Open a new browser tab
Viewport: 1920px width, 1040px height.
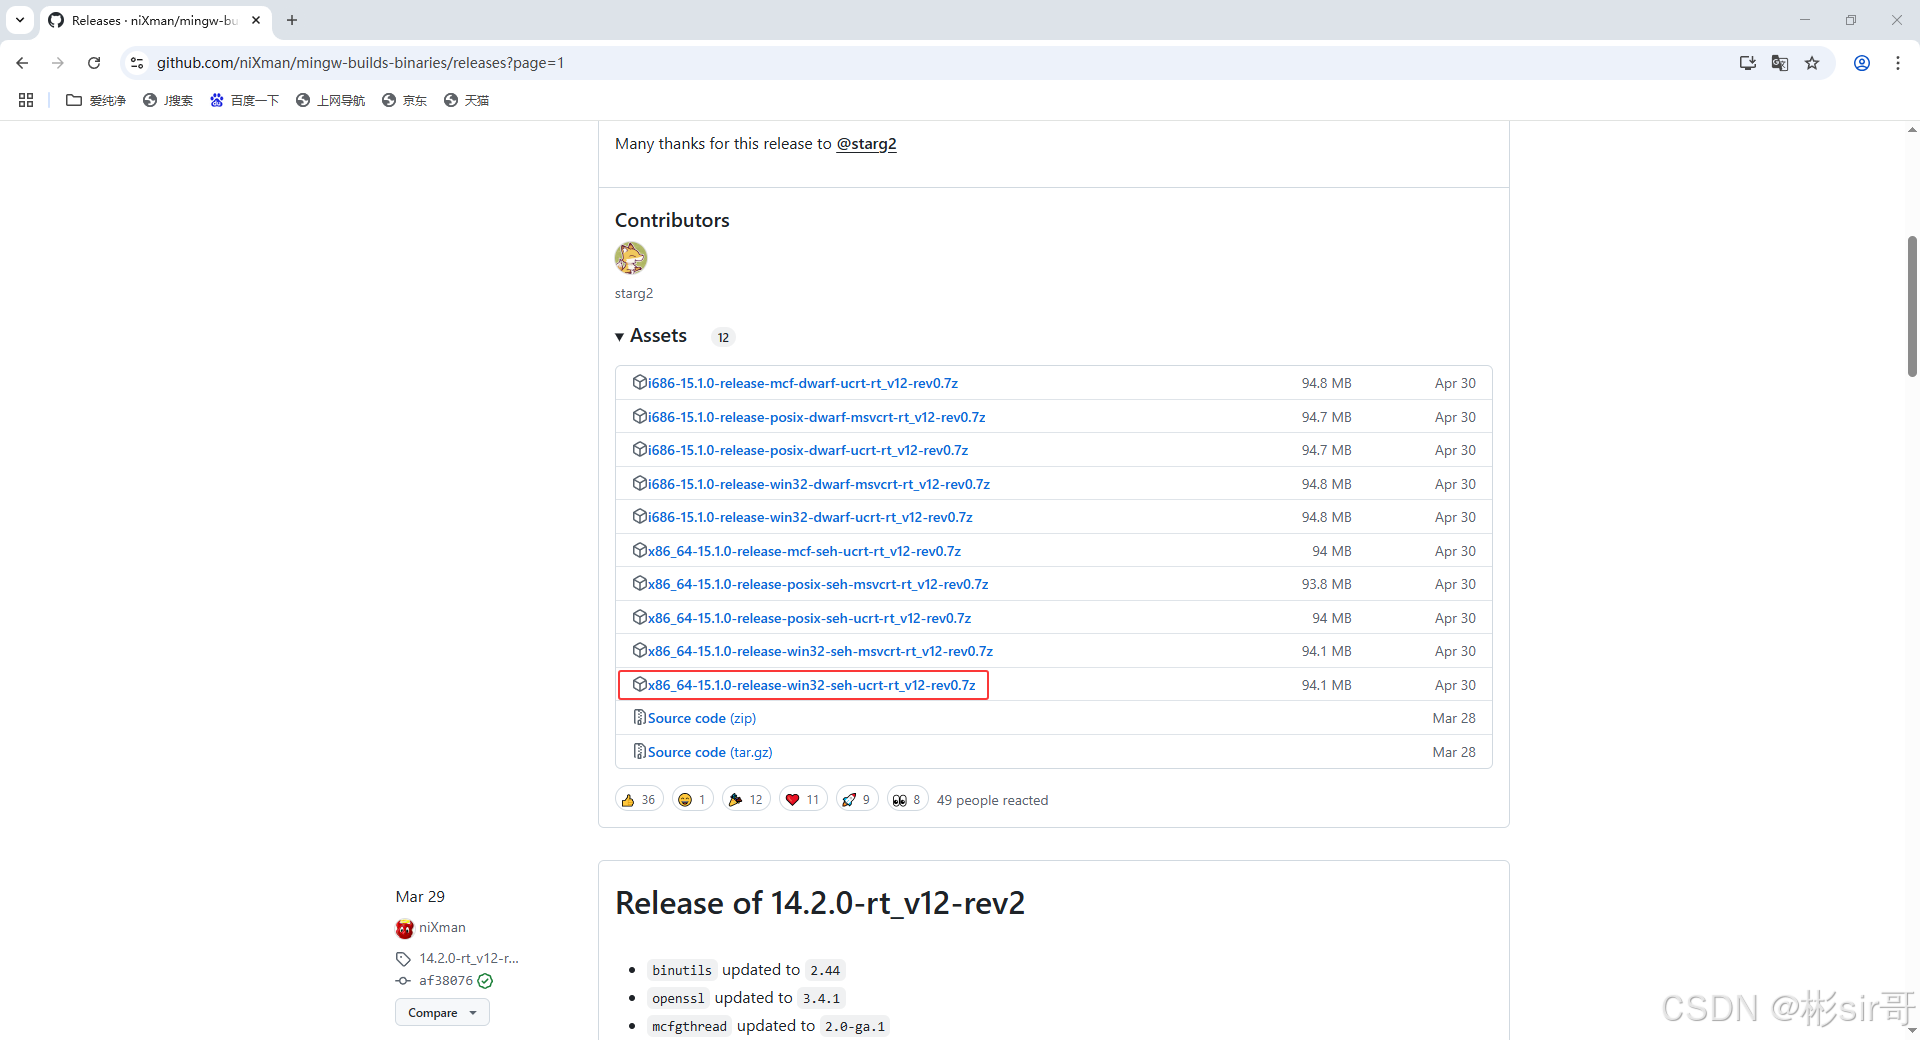tap(292, 20)
